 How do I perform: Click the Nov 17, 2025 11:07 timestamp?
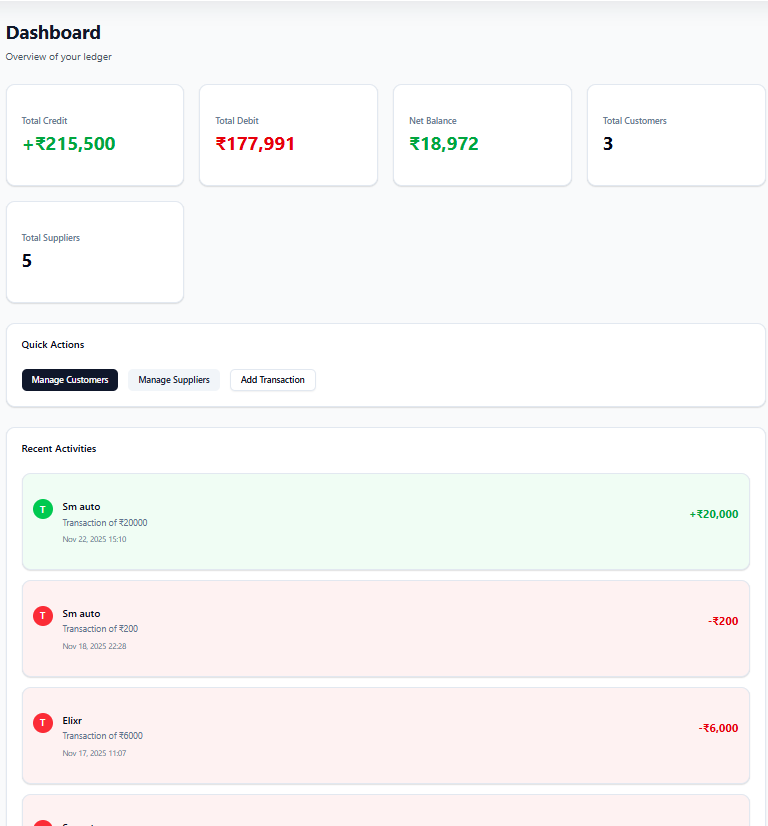(x=94, y=753)
